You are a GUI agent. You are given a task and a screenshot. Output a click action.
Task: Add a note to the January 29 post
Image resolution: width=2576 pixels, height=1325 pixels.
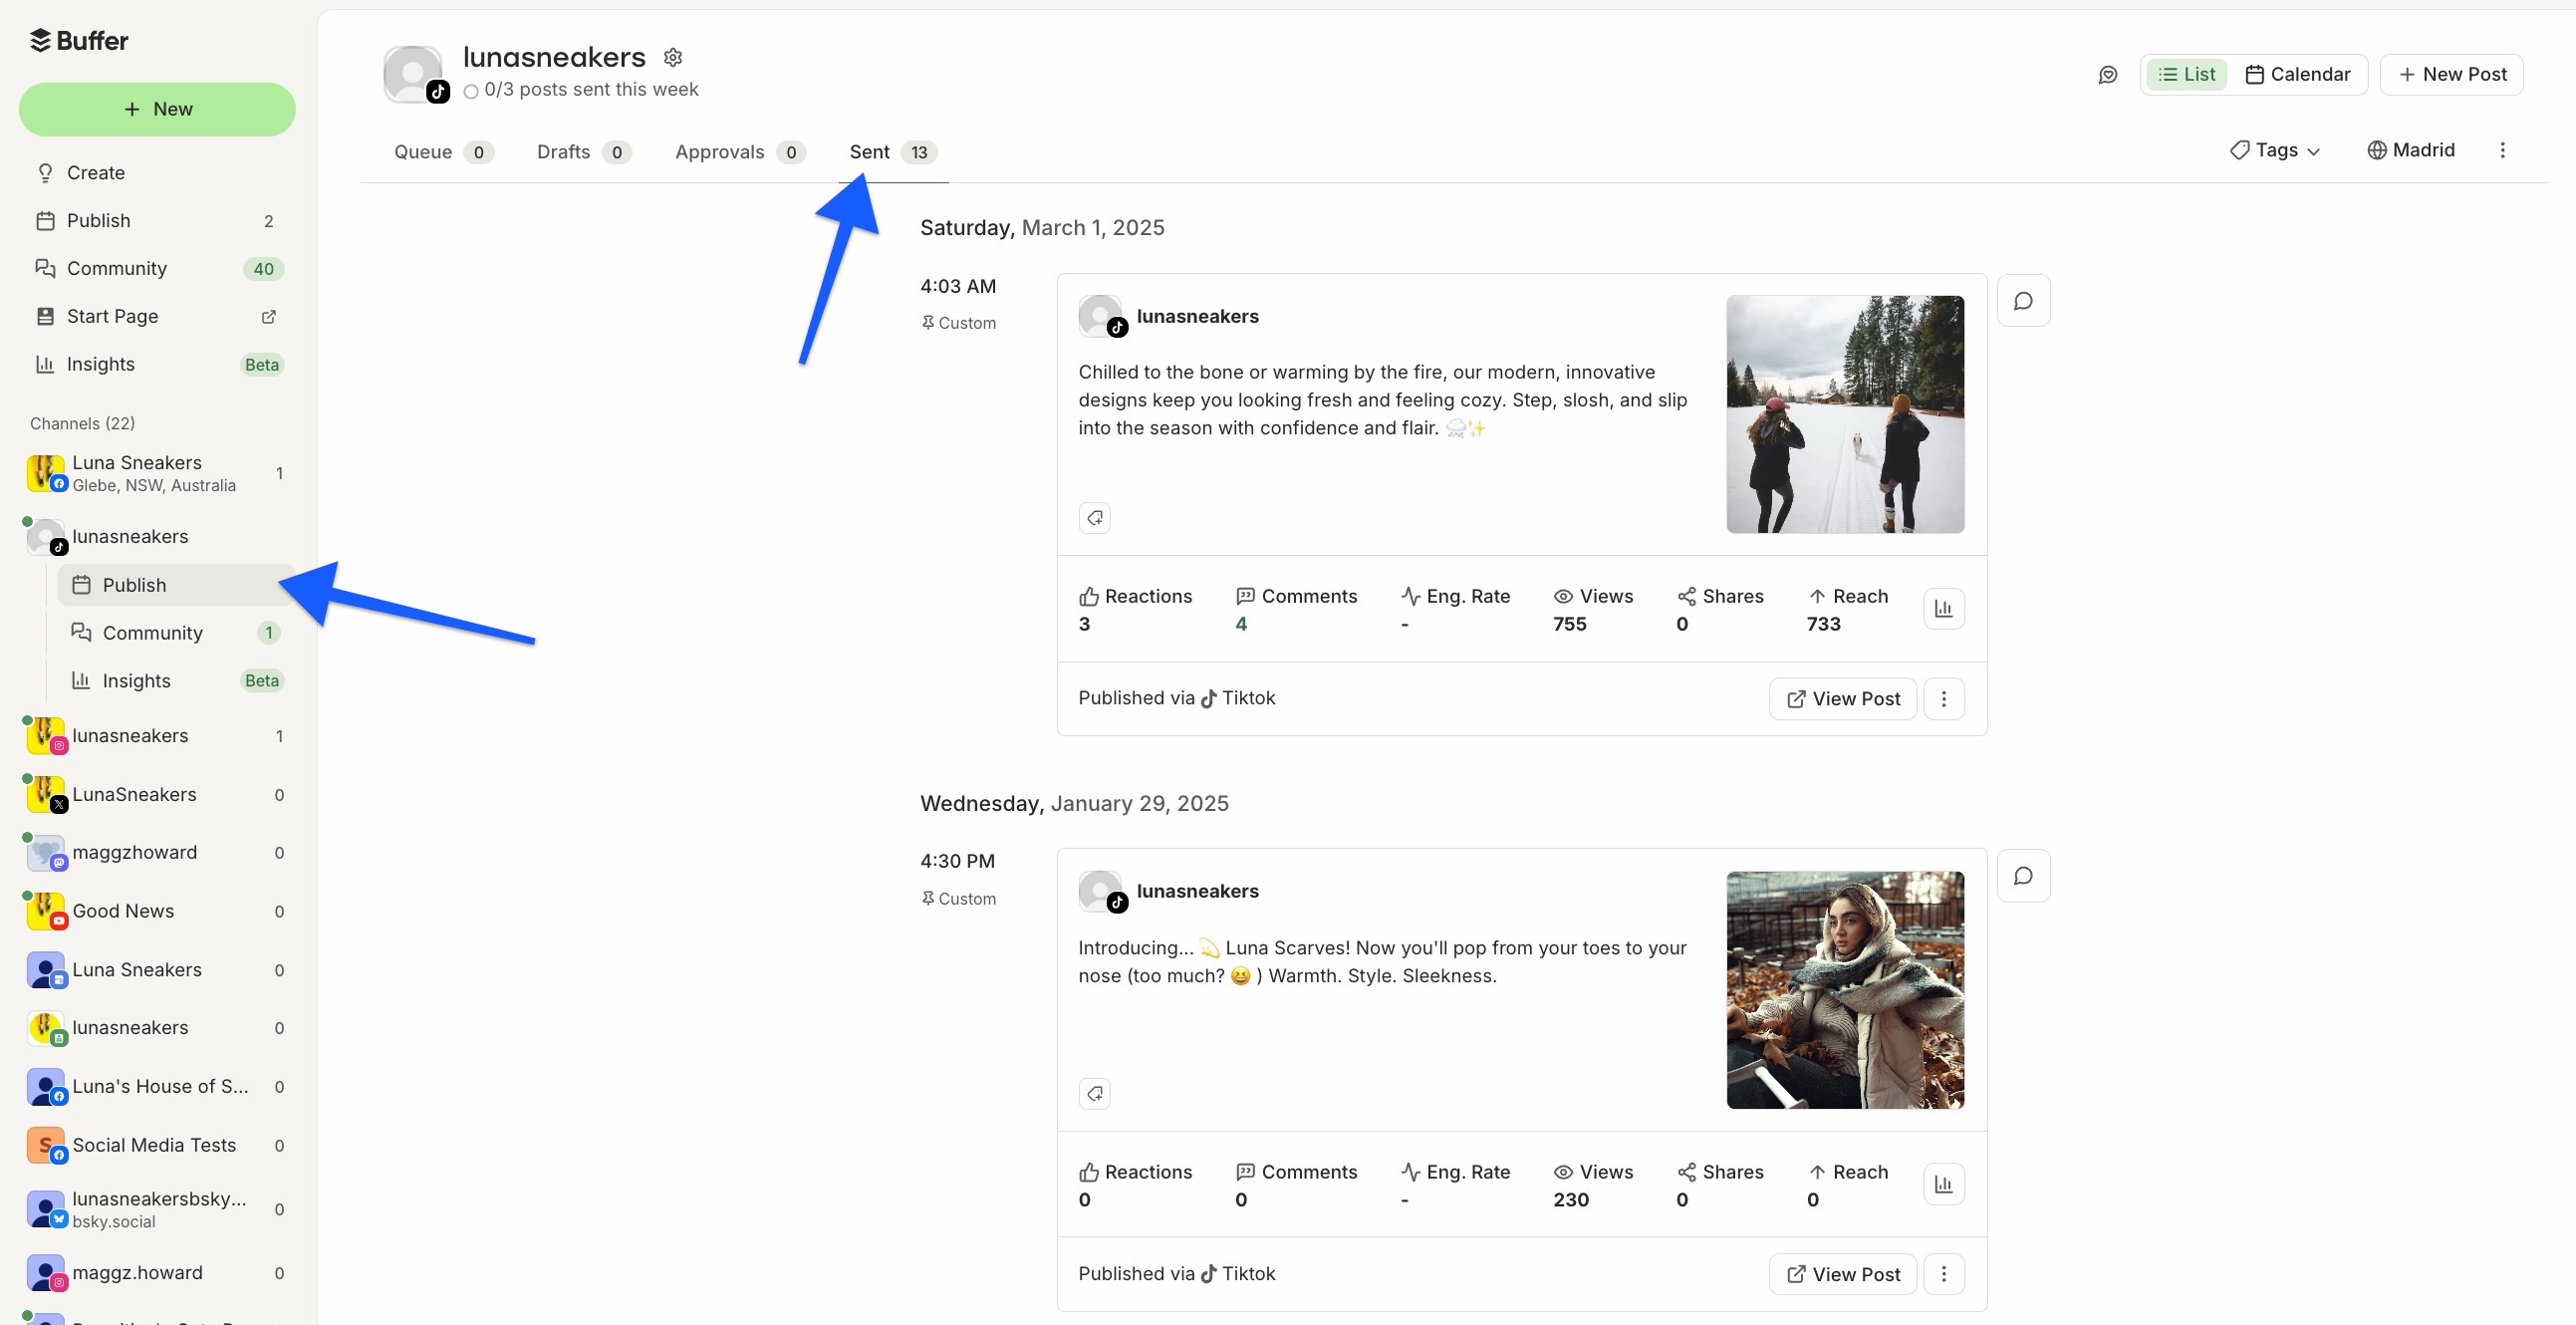pyautogui.click(x=2023, y=876)
